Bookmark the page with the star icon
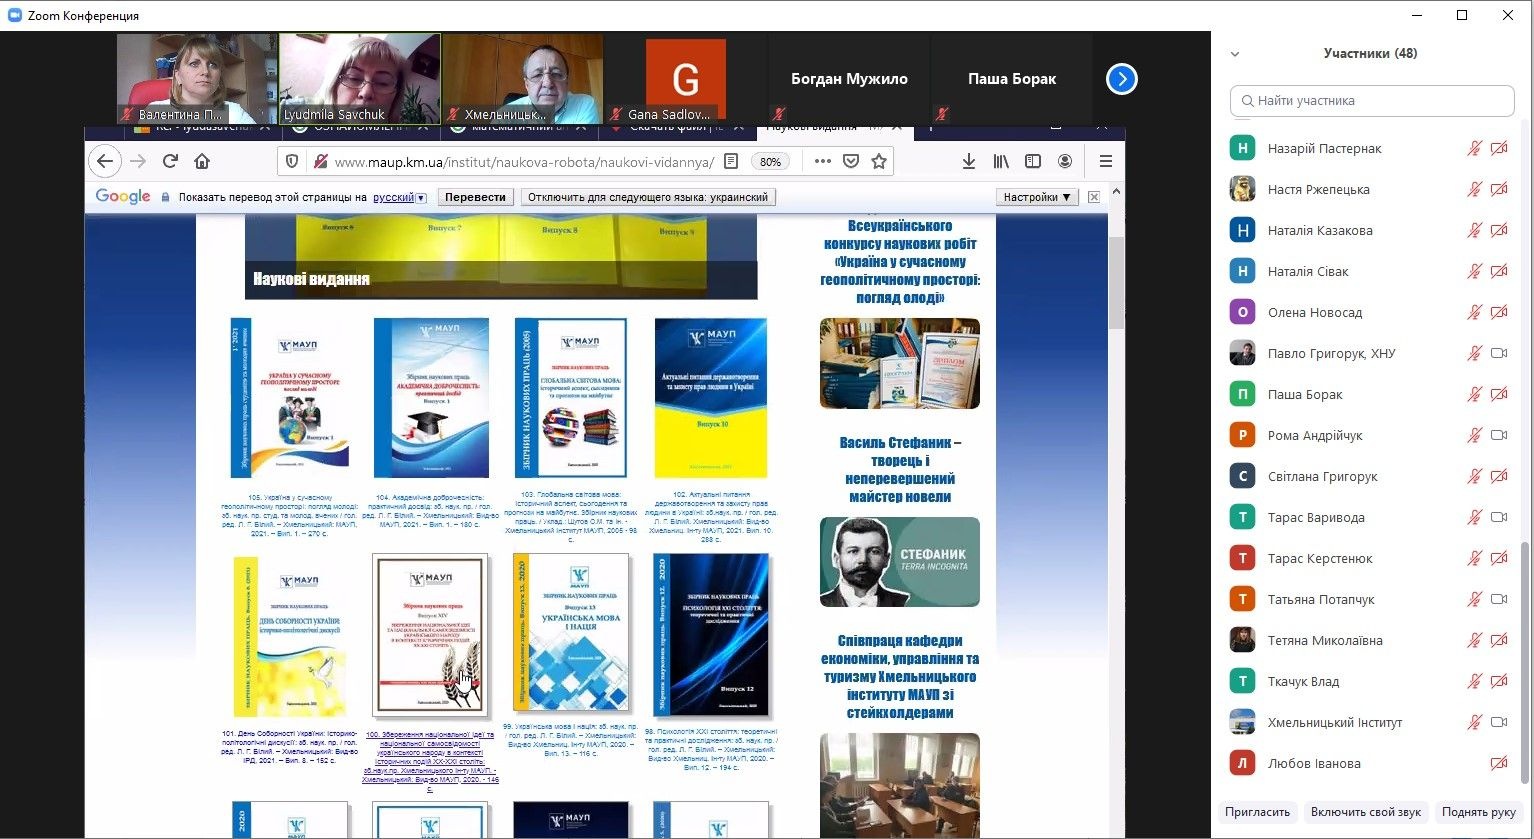 pyautogui.click(x=879, y=161)
